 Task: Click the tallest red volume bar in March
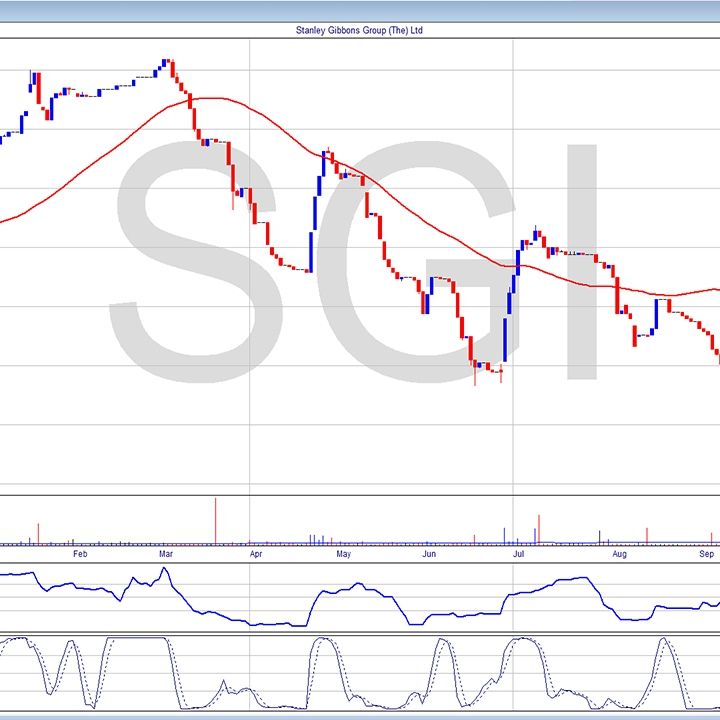215,521
